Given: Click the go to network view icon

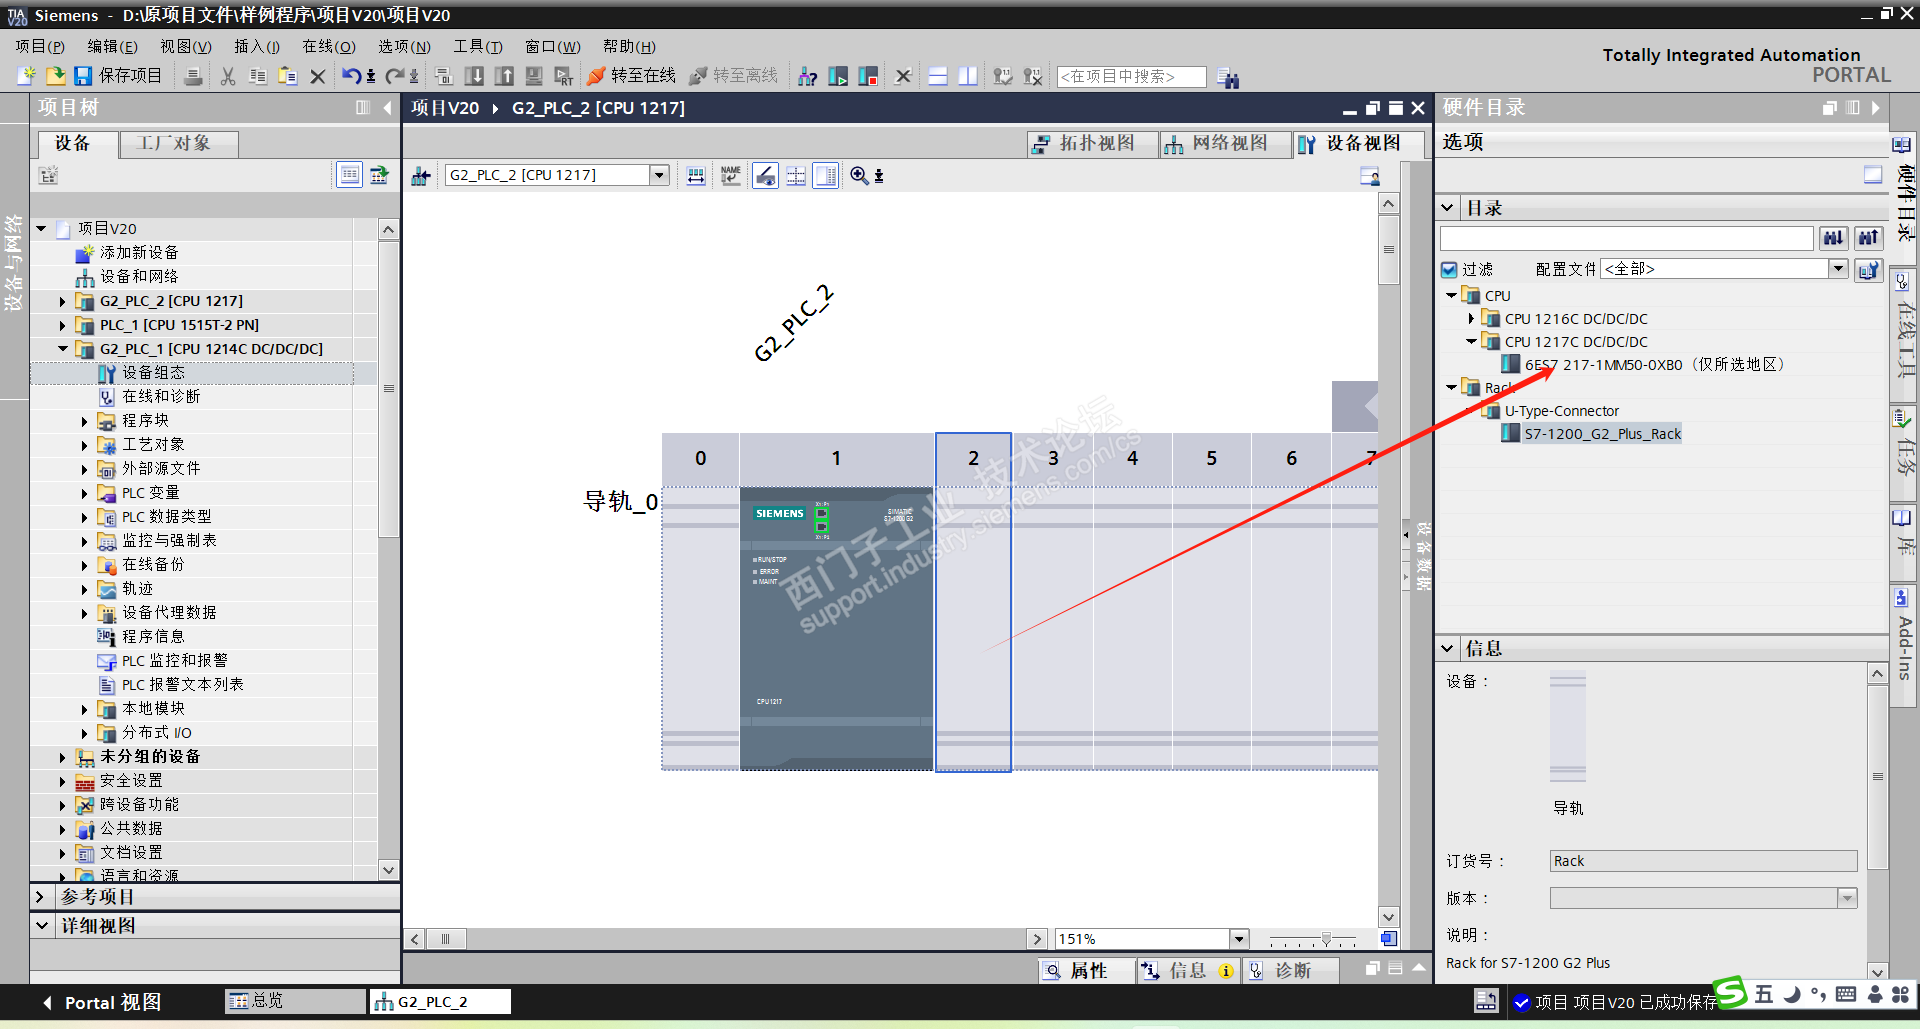Looking at the screenshot, I should (x=421, y=176).
